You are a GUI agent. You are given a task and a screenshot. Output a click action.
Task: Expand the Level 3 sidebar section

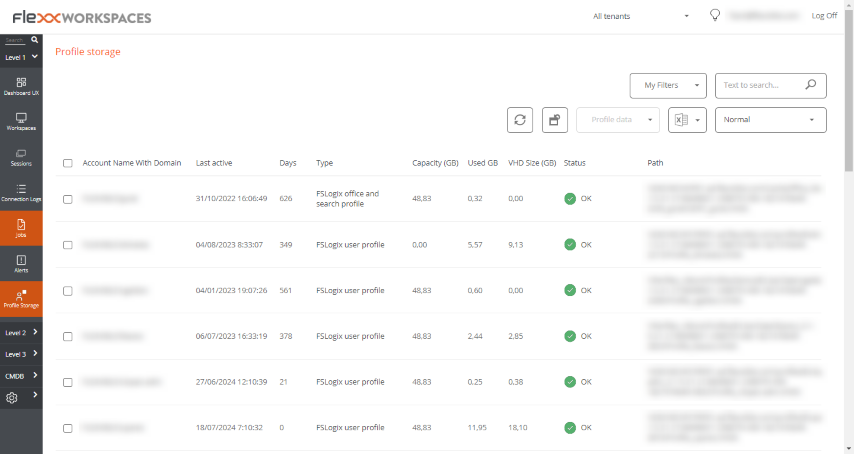point(21,354)
